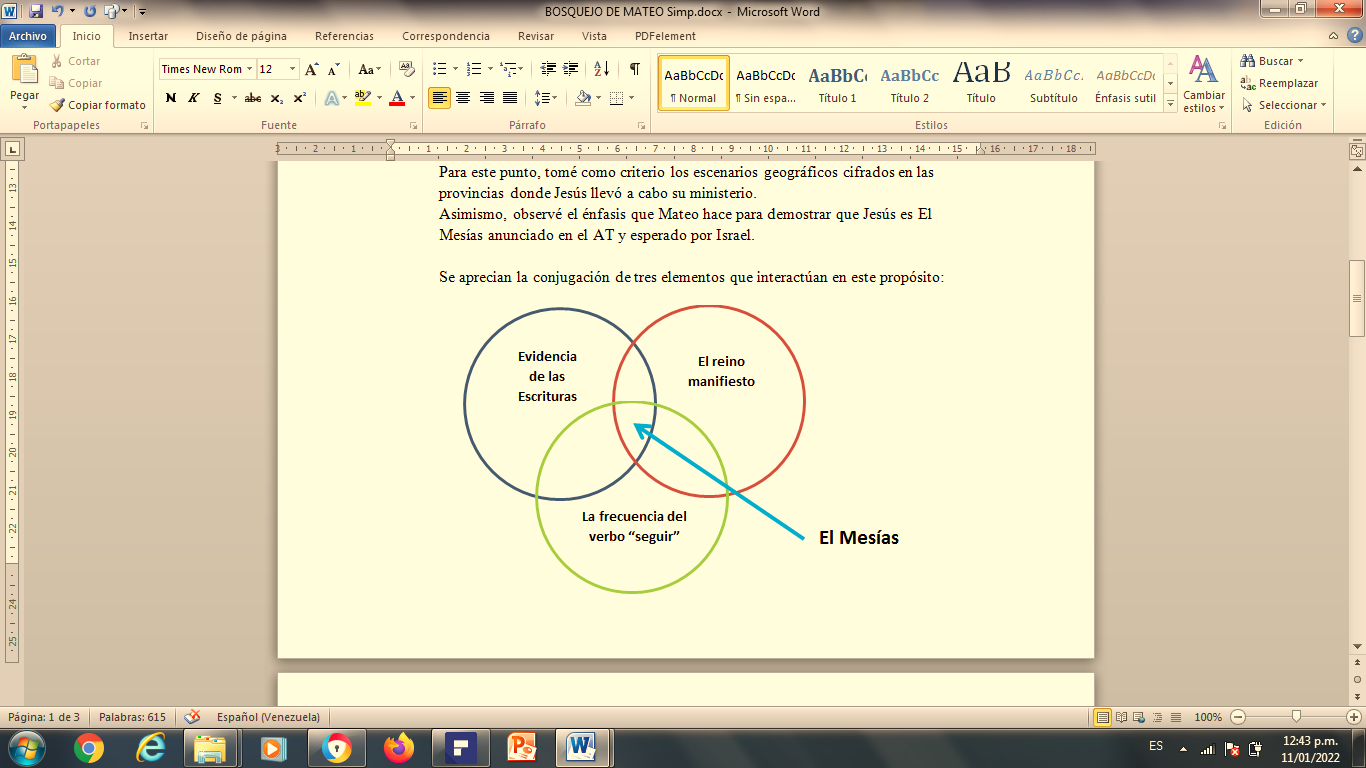Screen dimensions: 1366x768
Task: Open the font size 12 dropdown
Action: 292,69
